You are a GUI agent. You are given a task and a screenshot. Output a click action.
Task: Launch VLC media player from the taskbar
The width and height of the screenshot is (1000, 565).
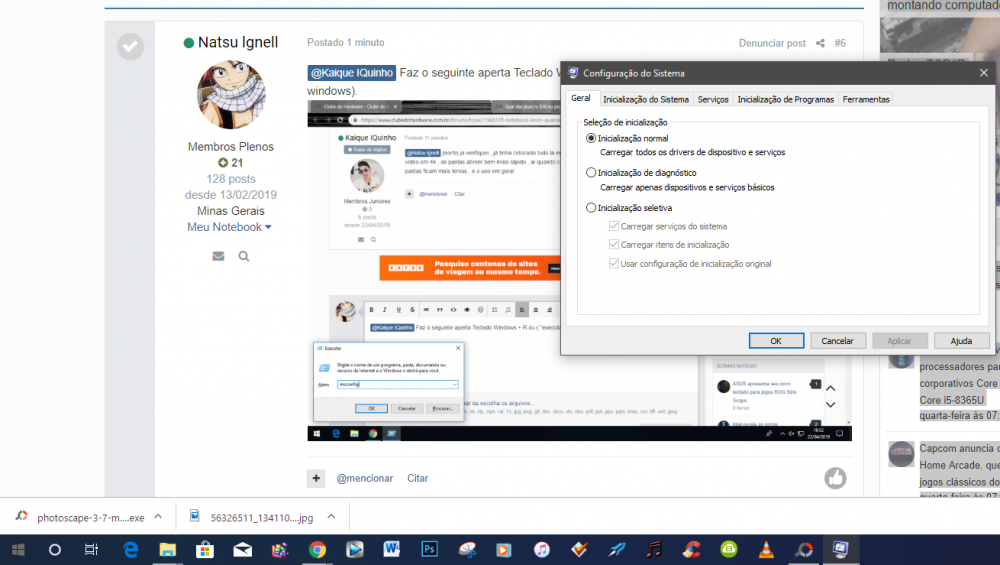(766, 549)
